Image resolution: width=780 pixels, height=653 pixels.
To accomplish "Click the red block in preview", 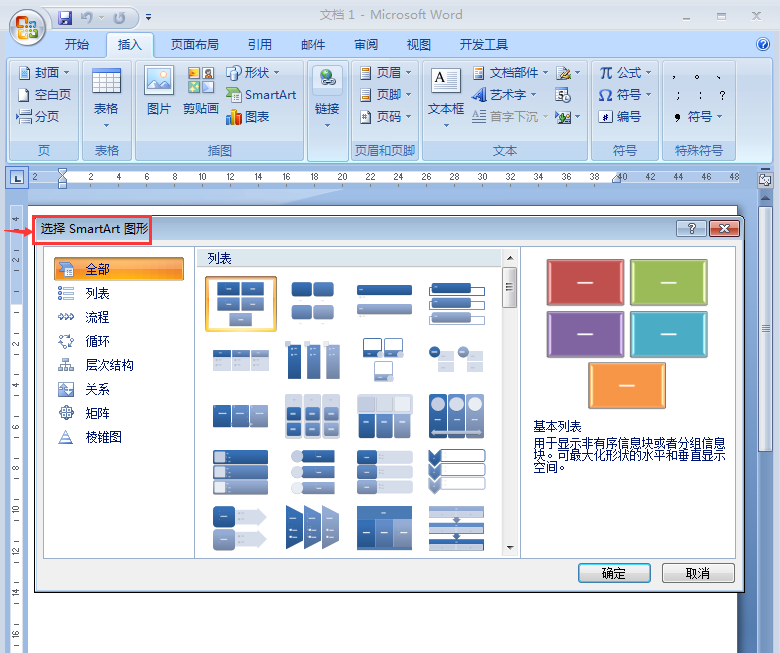I will pyautogui.click(x=585, y=282).
